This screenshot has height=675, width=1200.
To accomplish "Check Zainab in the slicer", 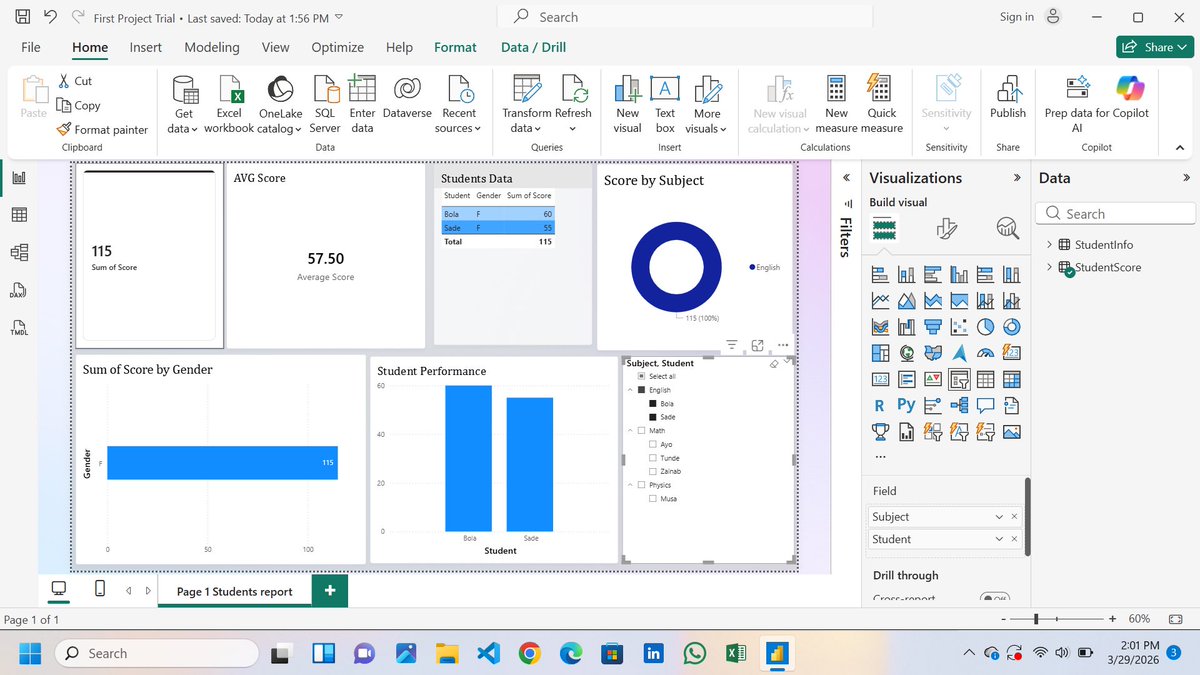I will coord(653,471).
